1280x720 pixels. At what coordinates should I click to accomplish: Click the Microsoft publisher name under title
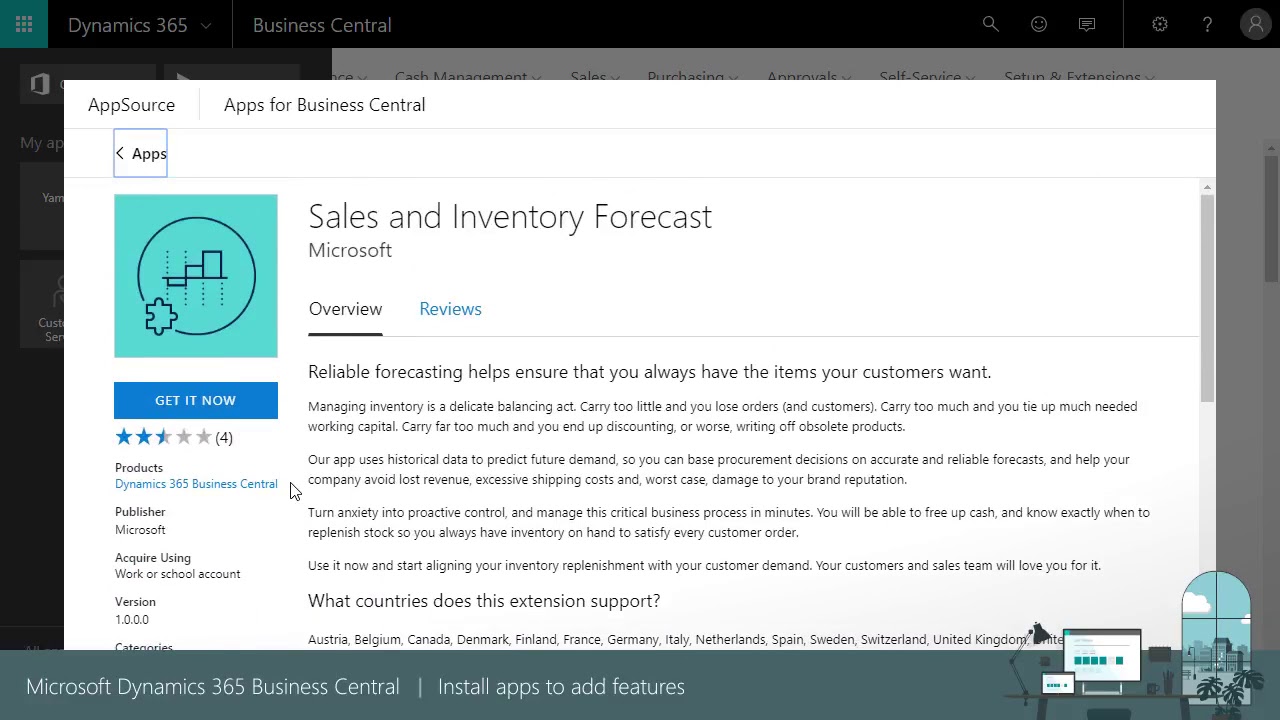point(350,250)
